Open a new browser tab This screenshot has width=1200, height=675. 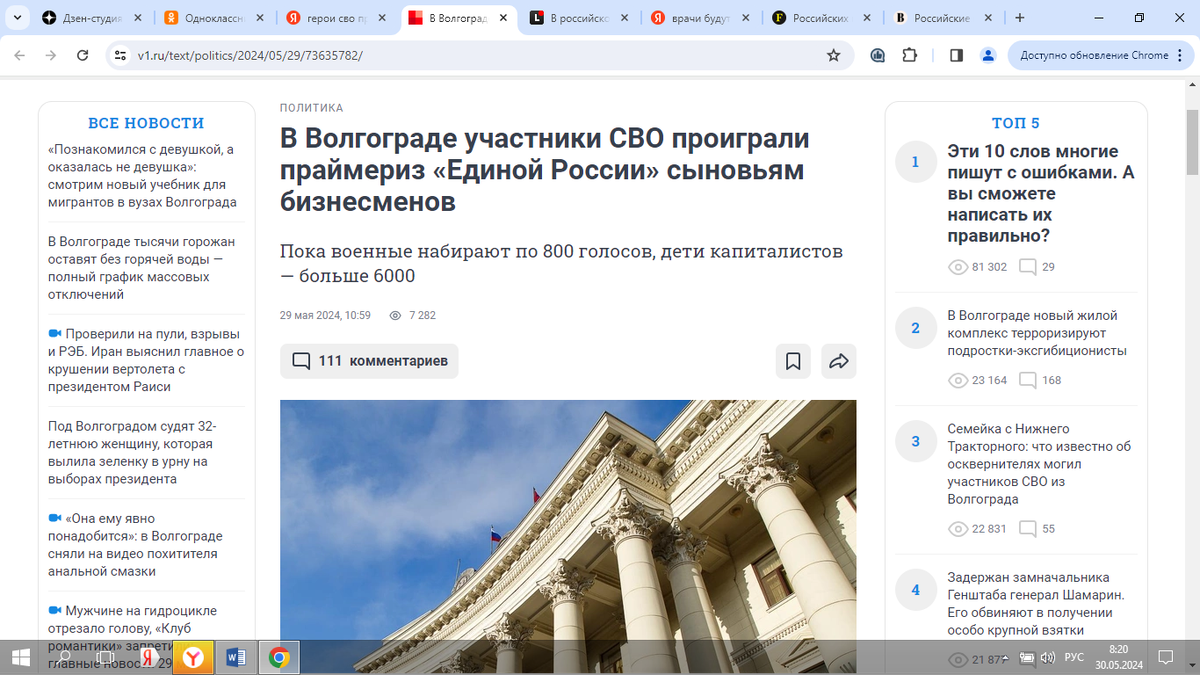(1020, 18)
